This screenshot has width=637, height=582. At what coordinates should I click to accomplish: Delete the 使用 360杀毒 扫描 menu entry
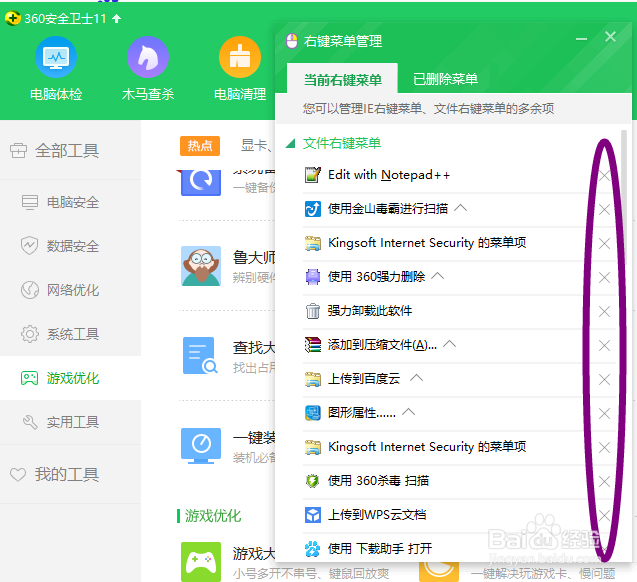click(604, 482)
